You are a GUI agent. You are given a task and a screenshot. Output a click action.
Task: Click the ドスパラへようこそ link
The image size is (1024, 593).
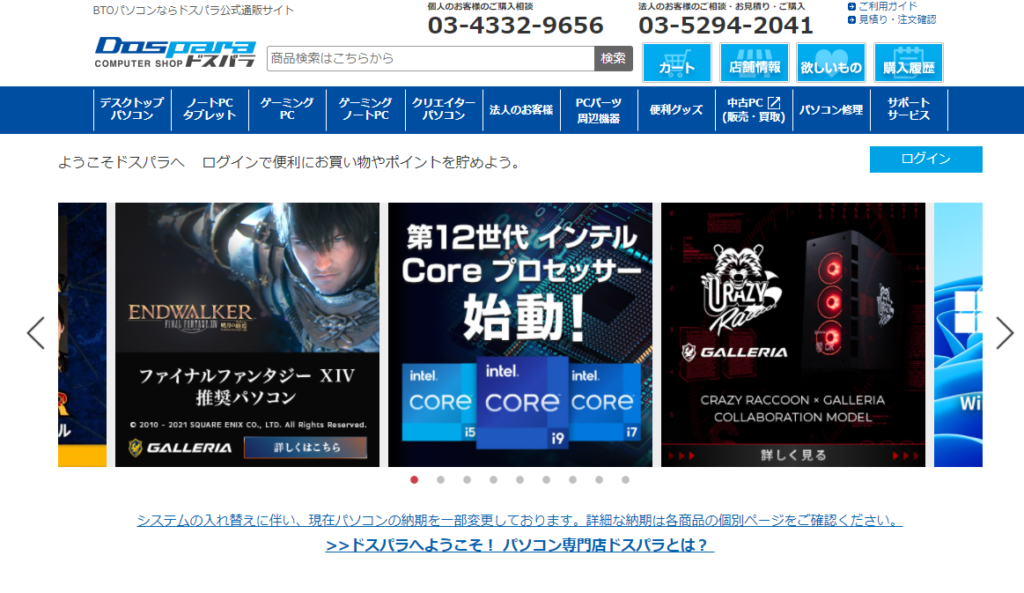[520, 545]
